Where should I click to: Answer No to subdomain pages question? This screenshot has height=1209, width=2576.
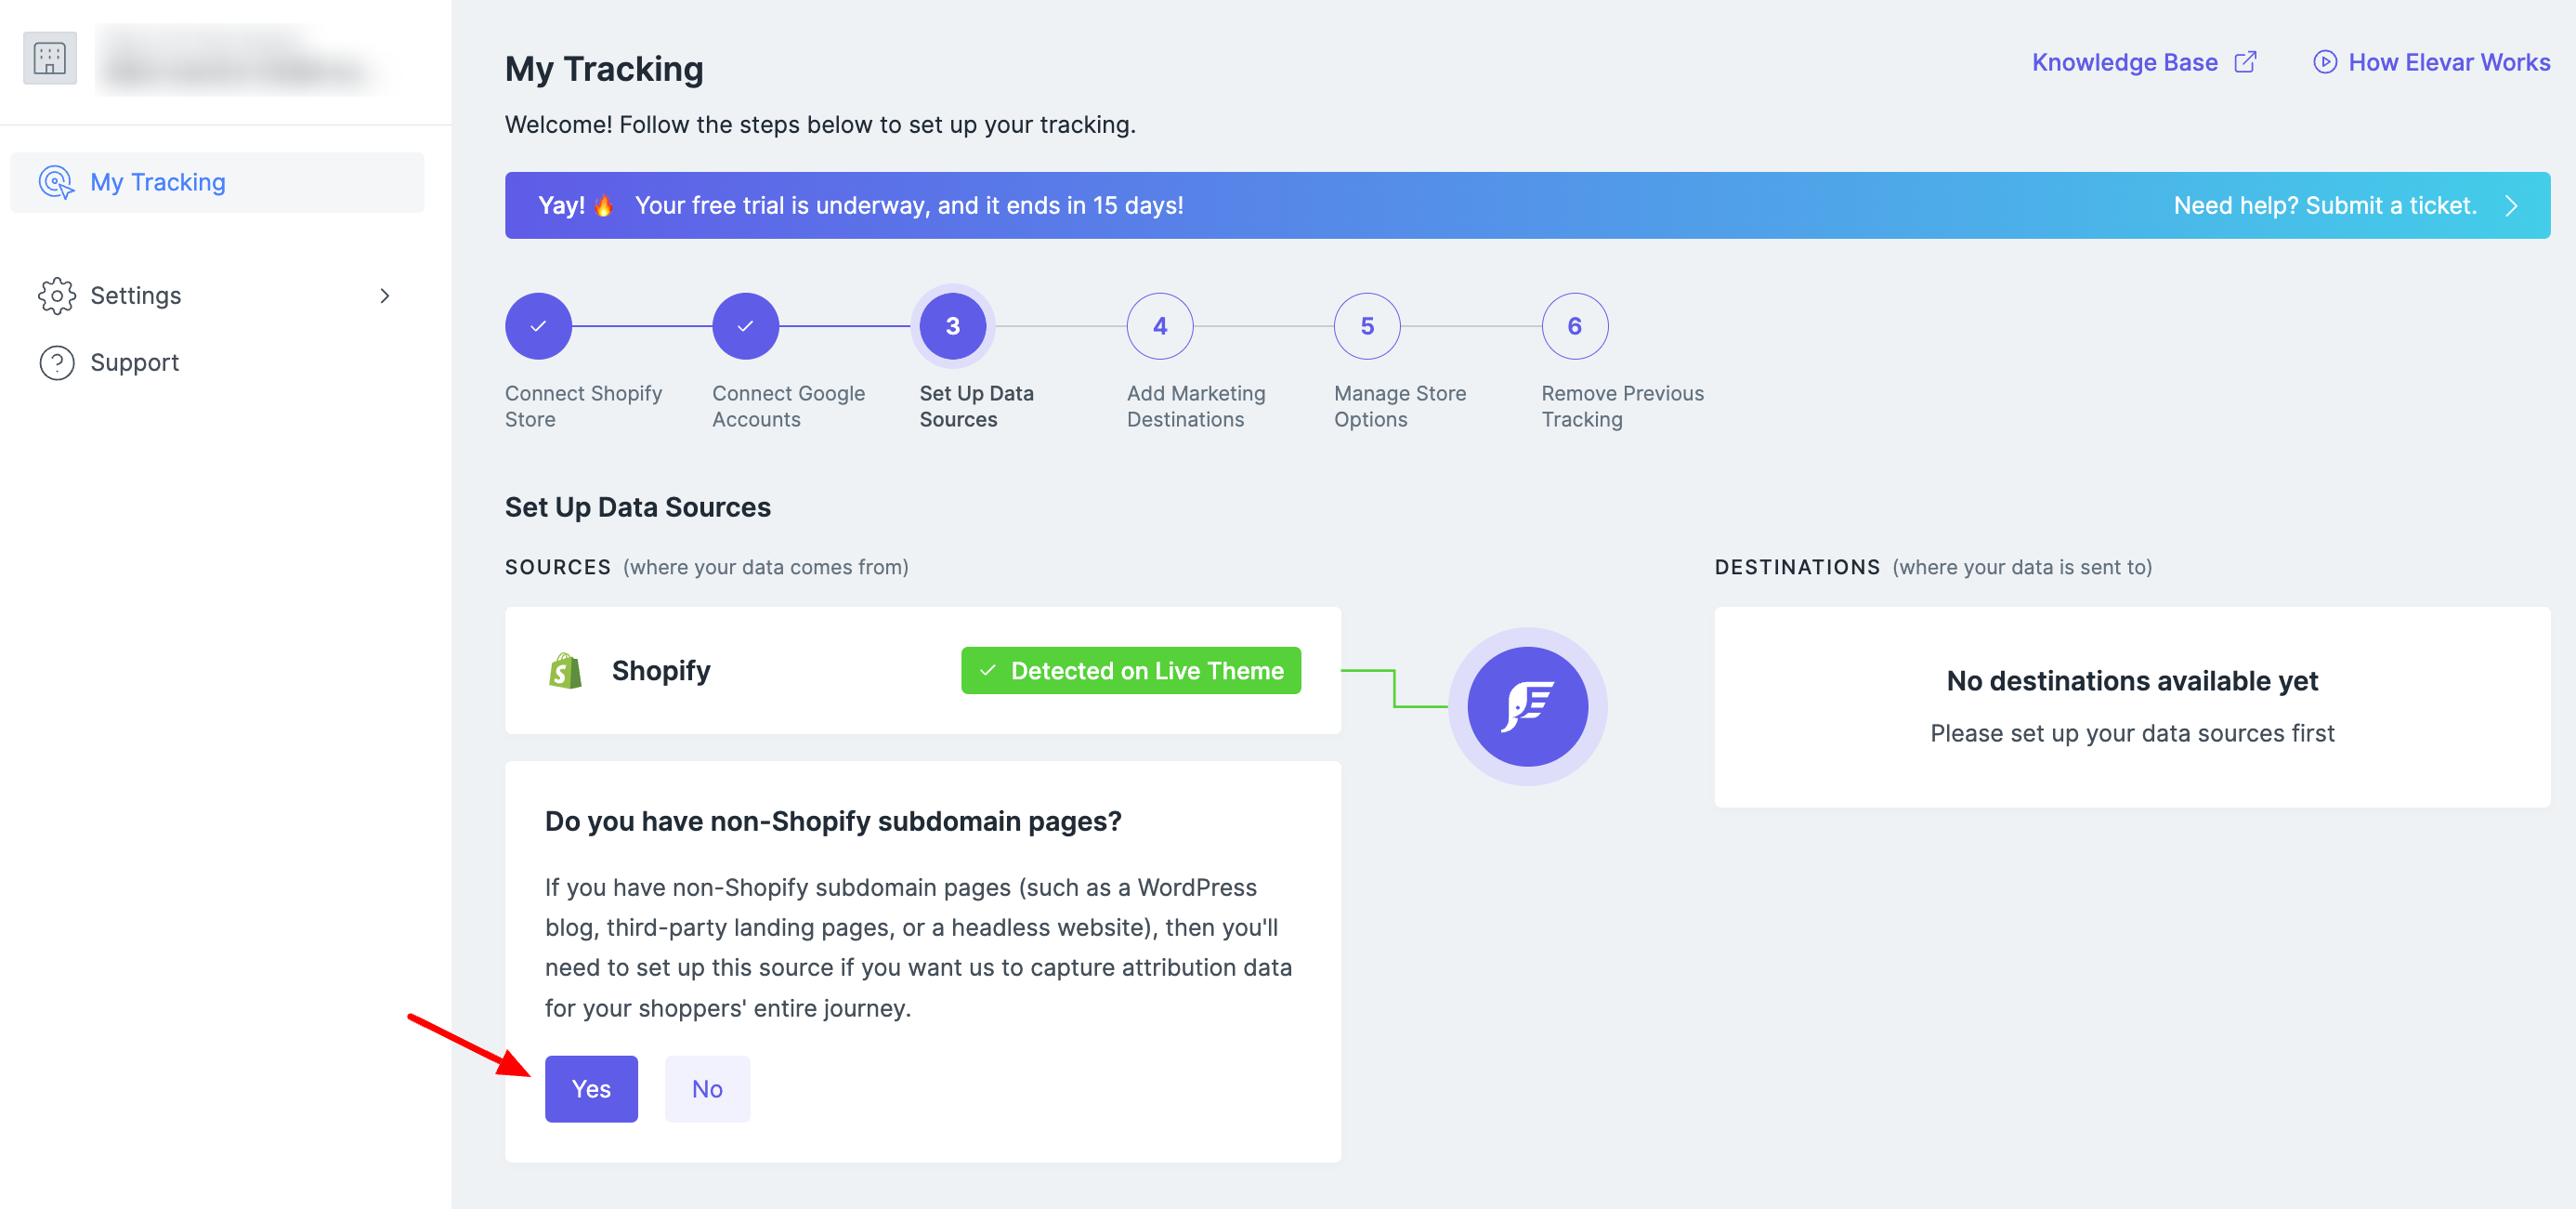pyautogui.click(x=707, y=1089)
